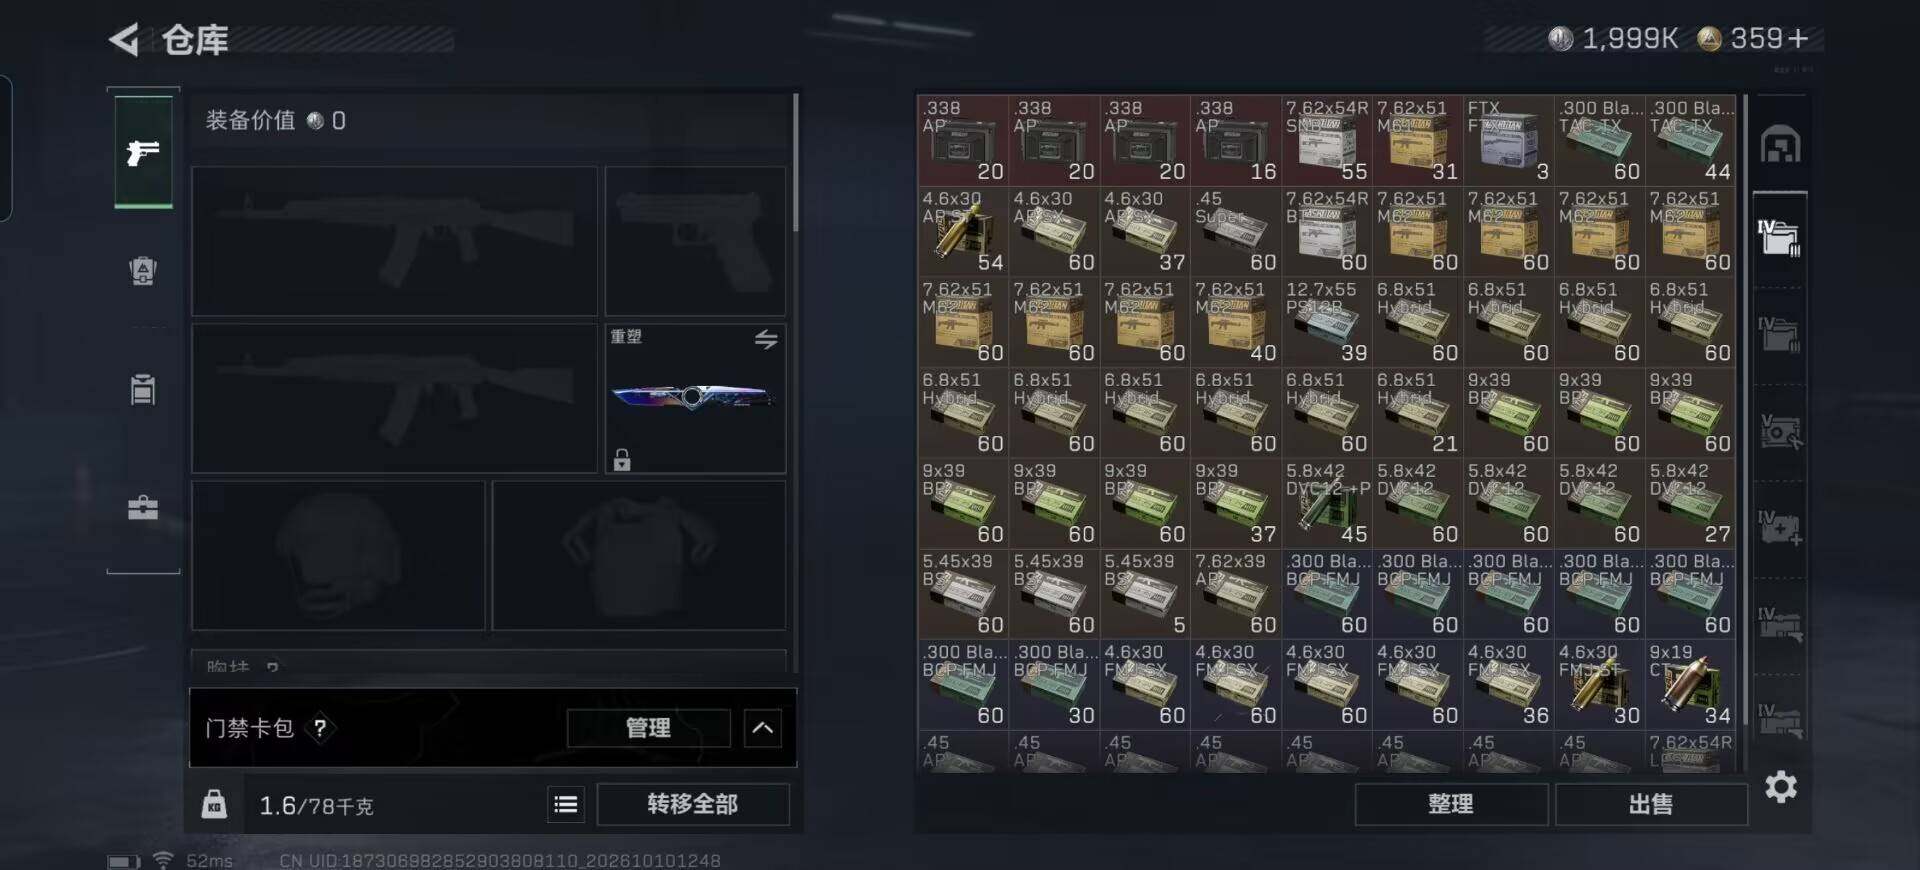The image size is (1920, 870).
Task: Click the lock icon under the knife
Action: pyautogui.click(x=622, y=460)
